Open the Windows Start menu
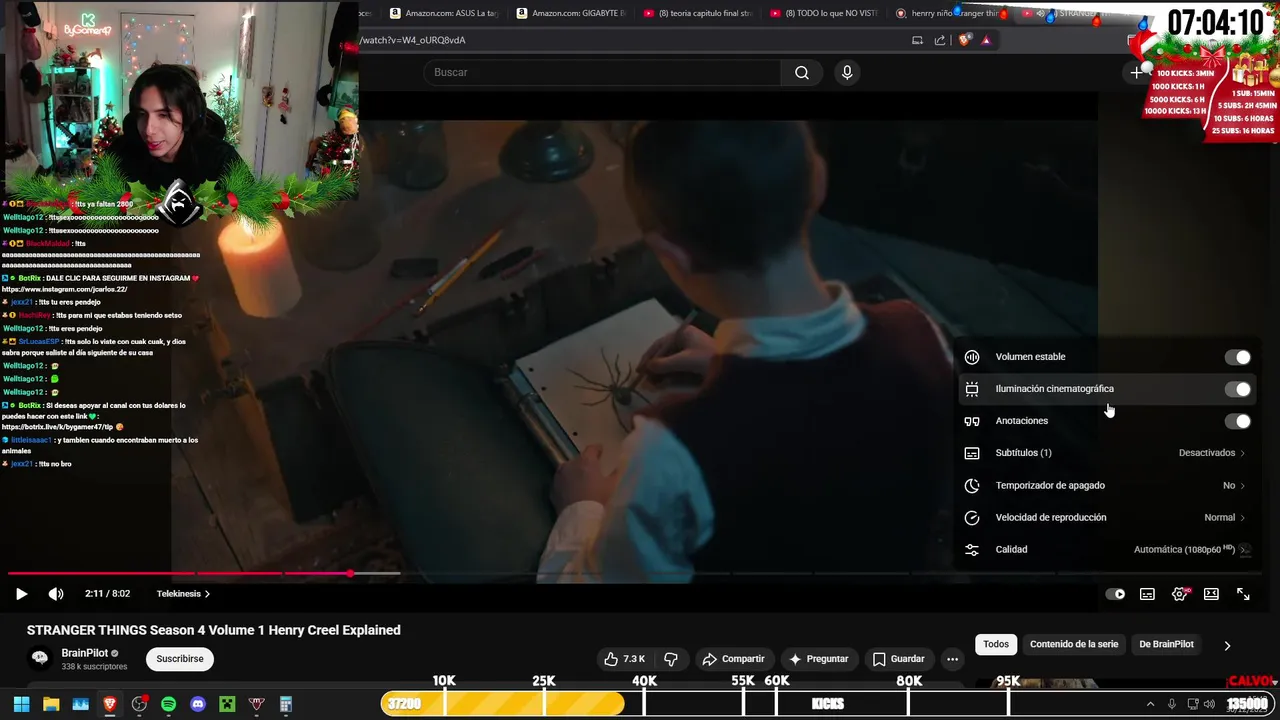The width and height of the screenshot is (1280, 720). (21, 704)
